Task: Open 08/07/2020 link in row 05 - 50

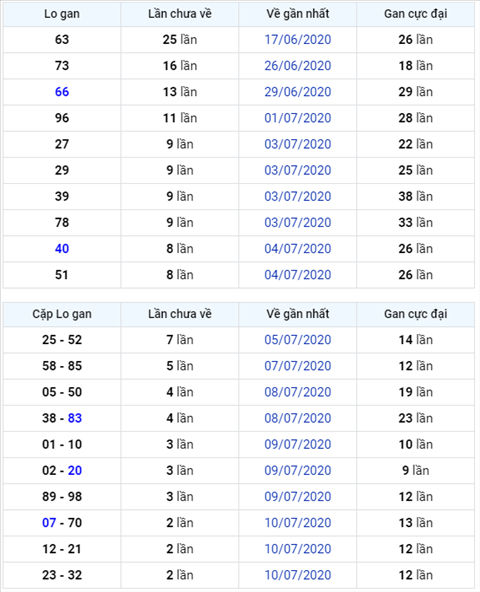Action: (298, 392)
